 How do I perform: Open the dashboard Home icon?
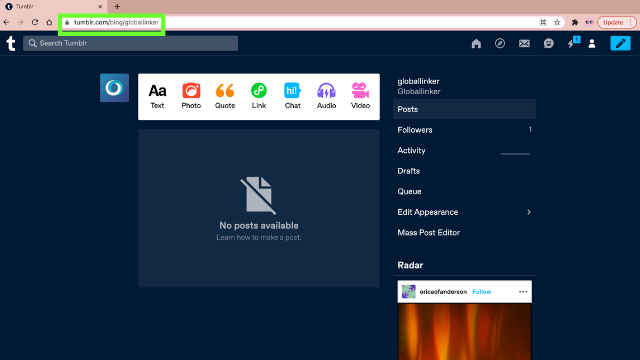tap(476, 43)
